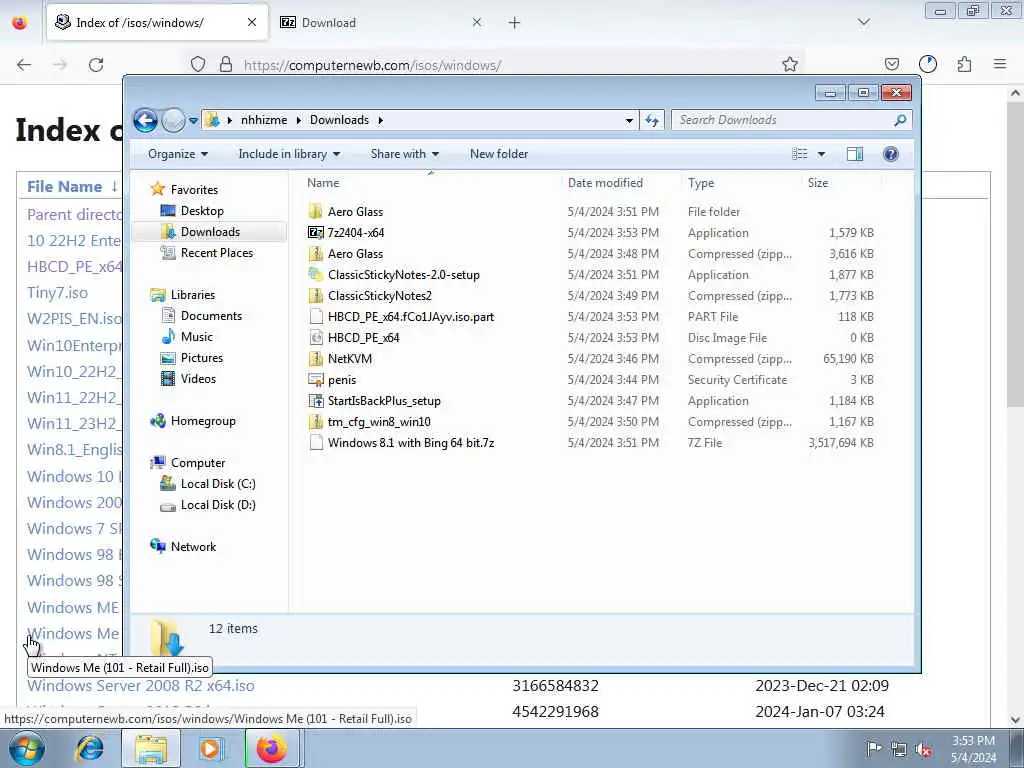Select Network in the navigation pane
The image size is (1024, 768).
coord(193,547)
